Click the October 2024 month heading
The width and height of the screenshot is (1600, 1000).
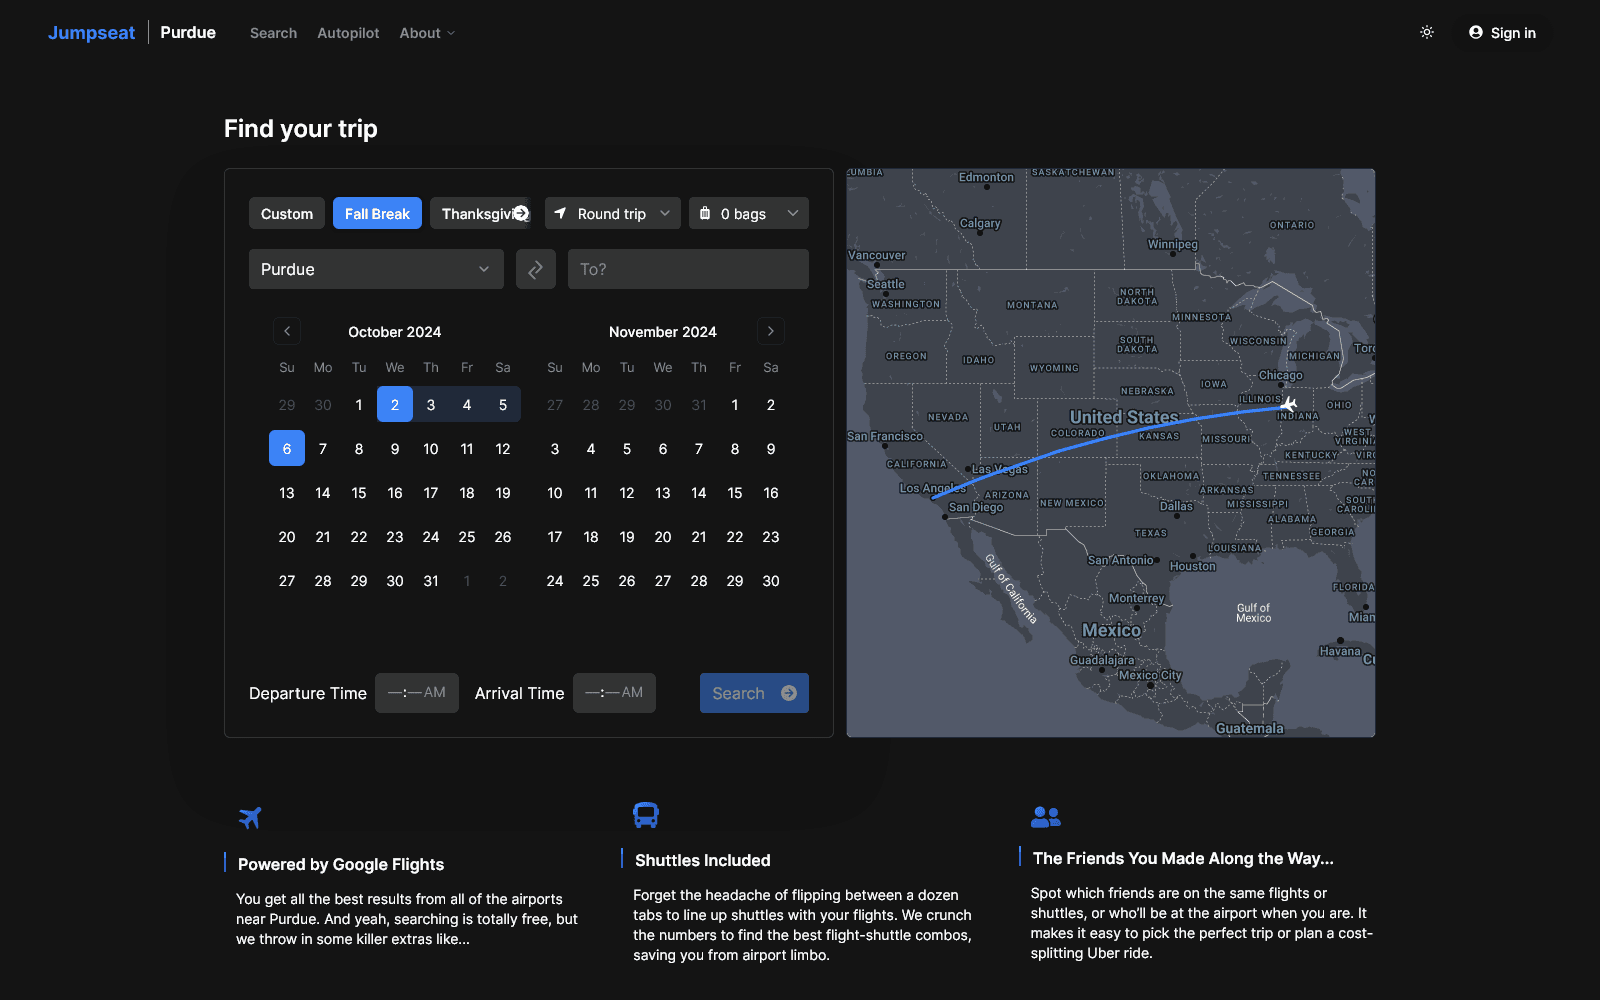coord(395,332)
